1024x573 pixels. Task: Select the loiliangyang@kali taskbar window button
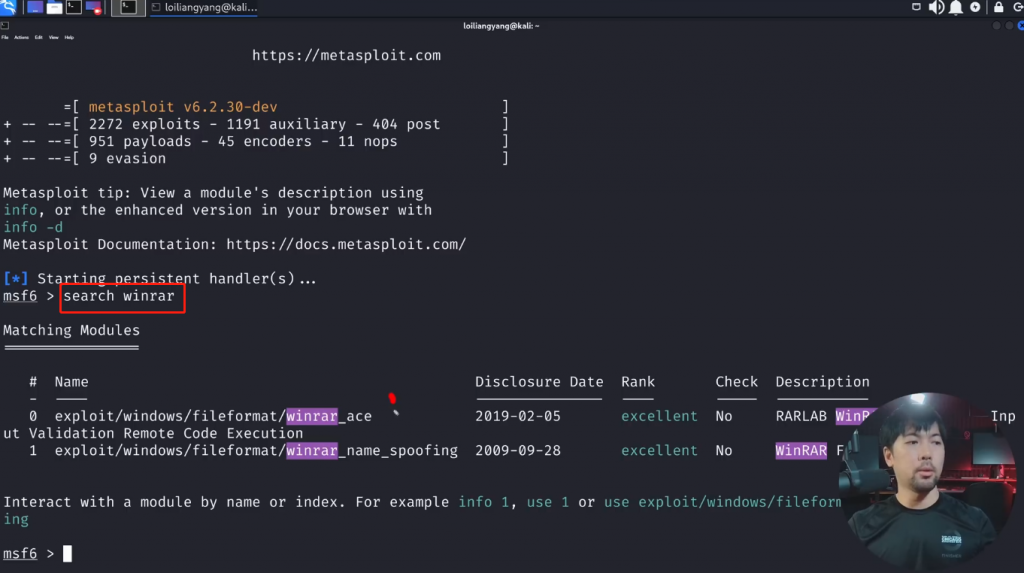(x=205, y=8)
